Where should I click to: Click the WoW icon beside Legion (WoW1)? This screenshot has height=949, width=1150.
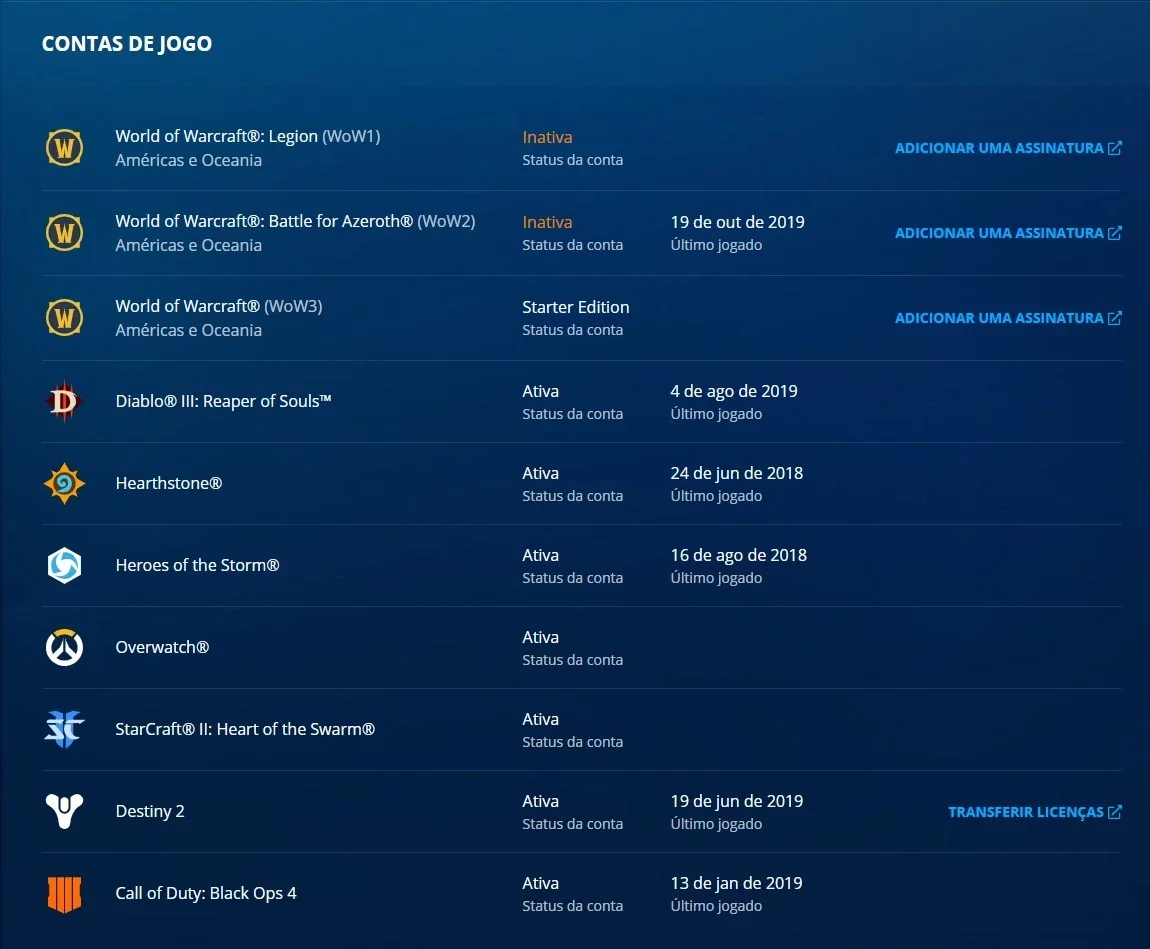point(65,147)
